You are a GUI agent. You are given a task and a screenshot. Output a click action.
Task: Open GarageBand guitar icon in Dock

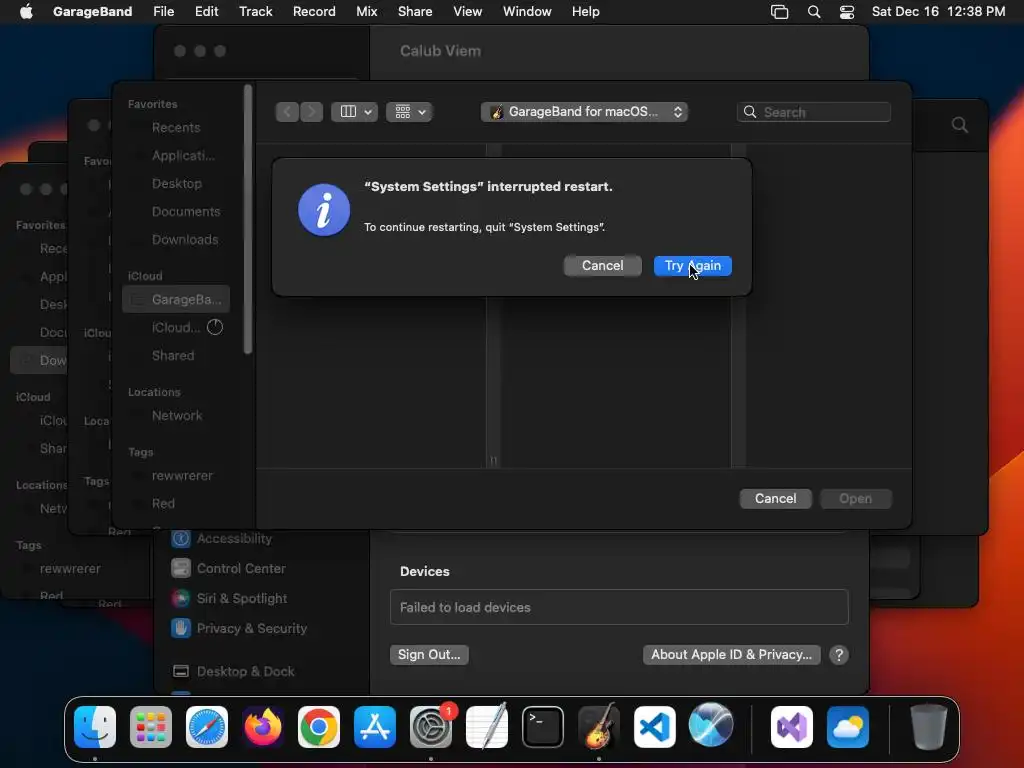click(x=599, y=727)
